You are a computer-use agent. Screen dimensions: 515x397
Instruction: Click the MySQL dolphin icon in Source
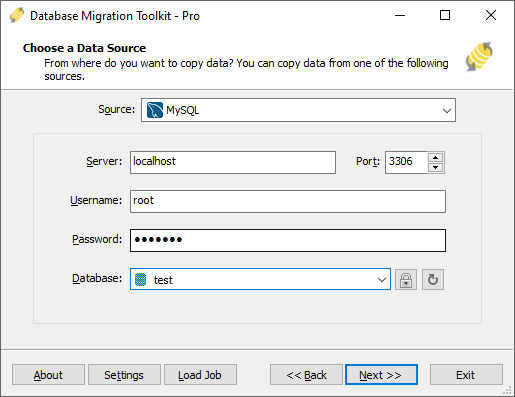[x=155, y=110]
